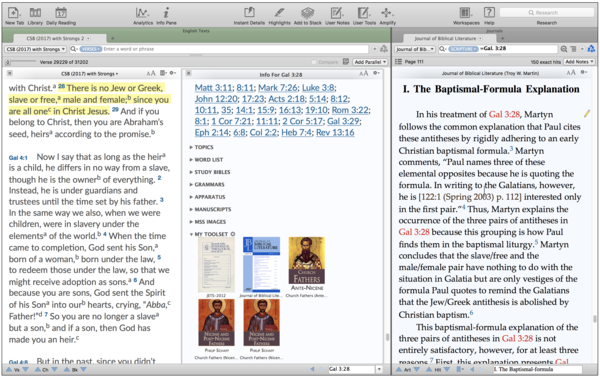Toggle the Compare checkbox
The height and width of the screenshot is (379, 600).
(x=314, y=62)
